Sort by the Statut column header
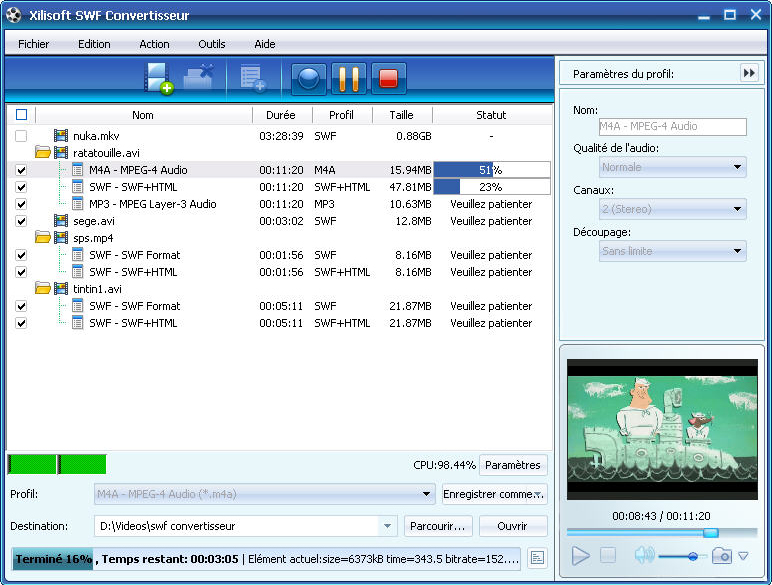 point(491,115)
